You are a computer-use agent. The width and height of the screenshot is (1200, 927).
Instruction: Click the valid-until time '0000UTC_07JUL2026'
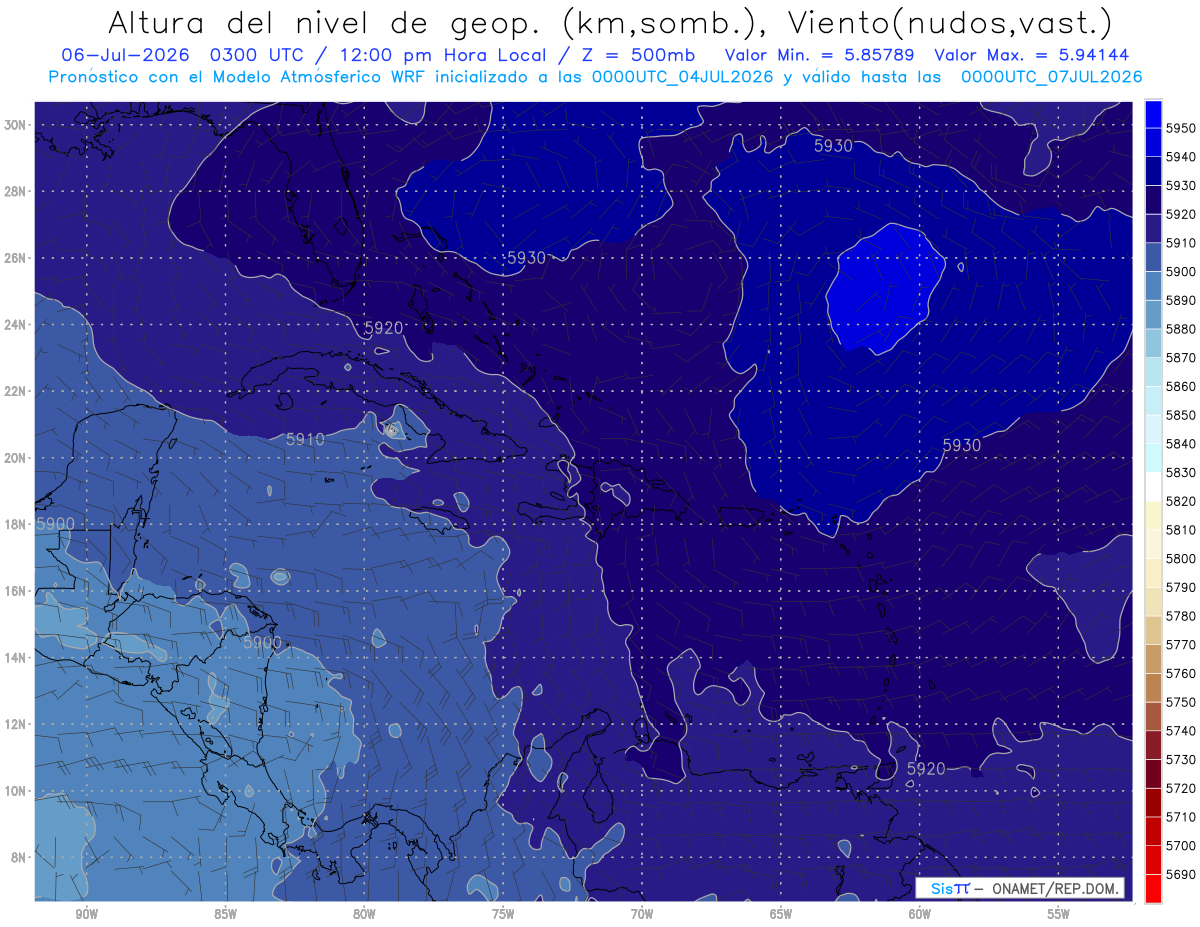coord(1051,76)
